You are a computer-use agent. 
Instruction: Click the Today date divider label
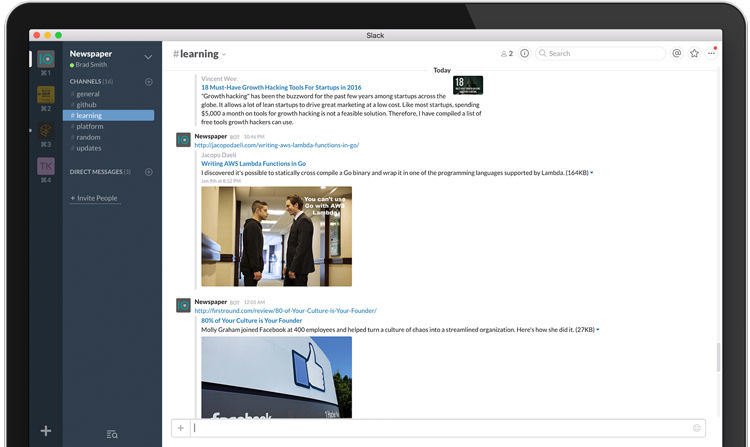coord(442,70)
